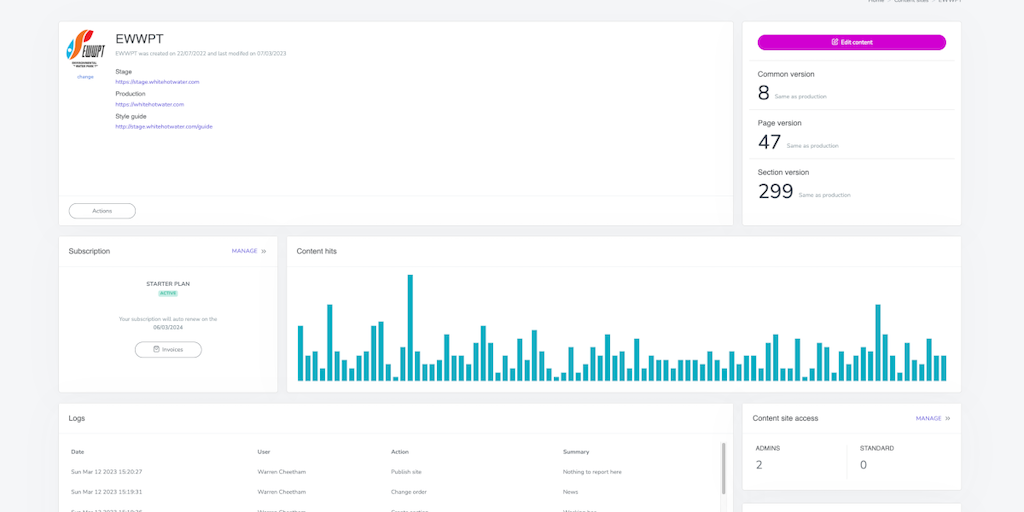Open the Production whitehotwater.com link
The height and width of the screenshot is (512, 1024).
tap(149, 104)
